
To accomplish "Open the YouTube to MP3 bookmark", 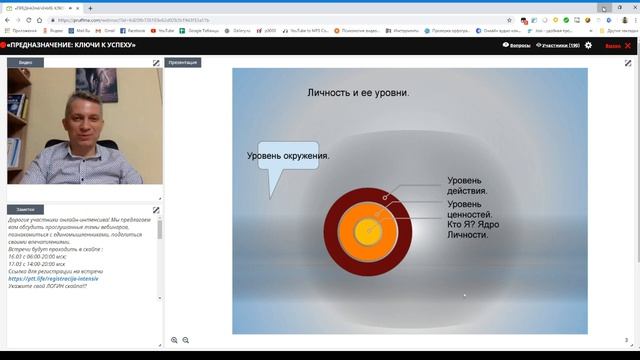I will click(x=305, y=31).
